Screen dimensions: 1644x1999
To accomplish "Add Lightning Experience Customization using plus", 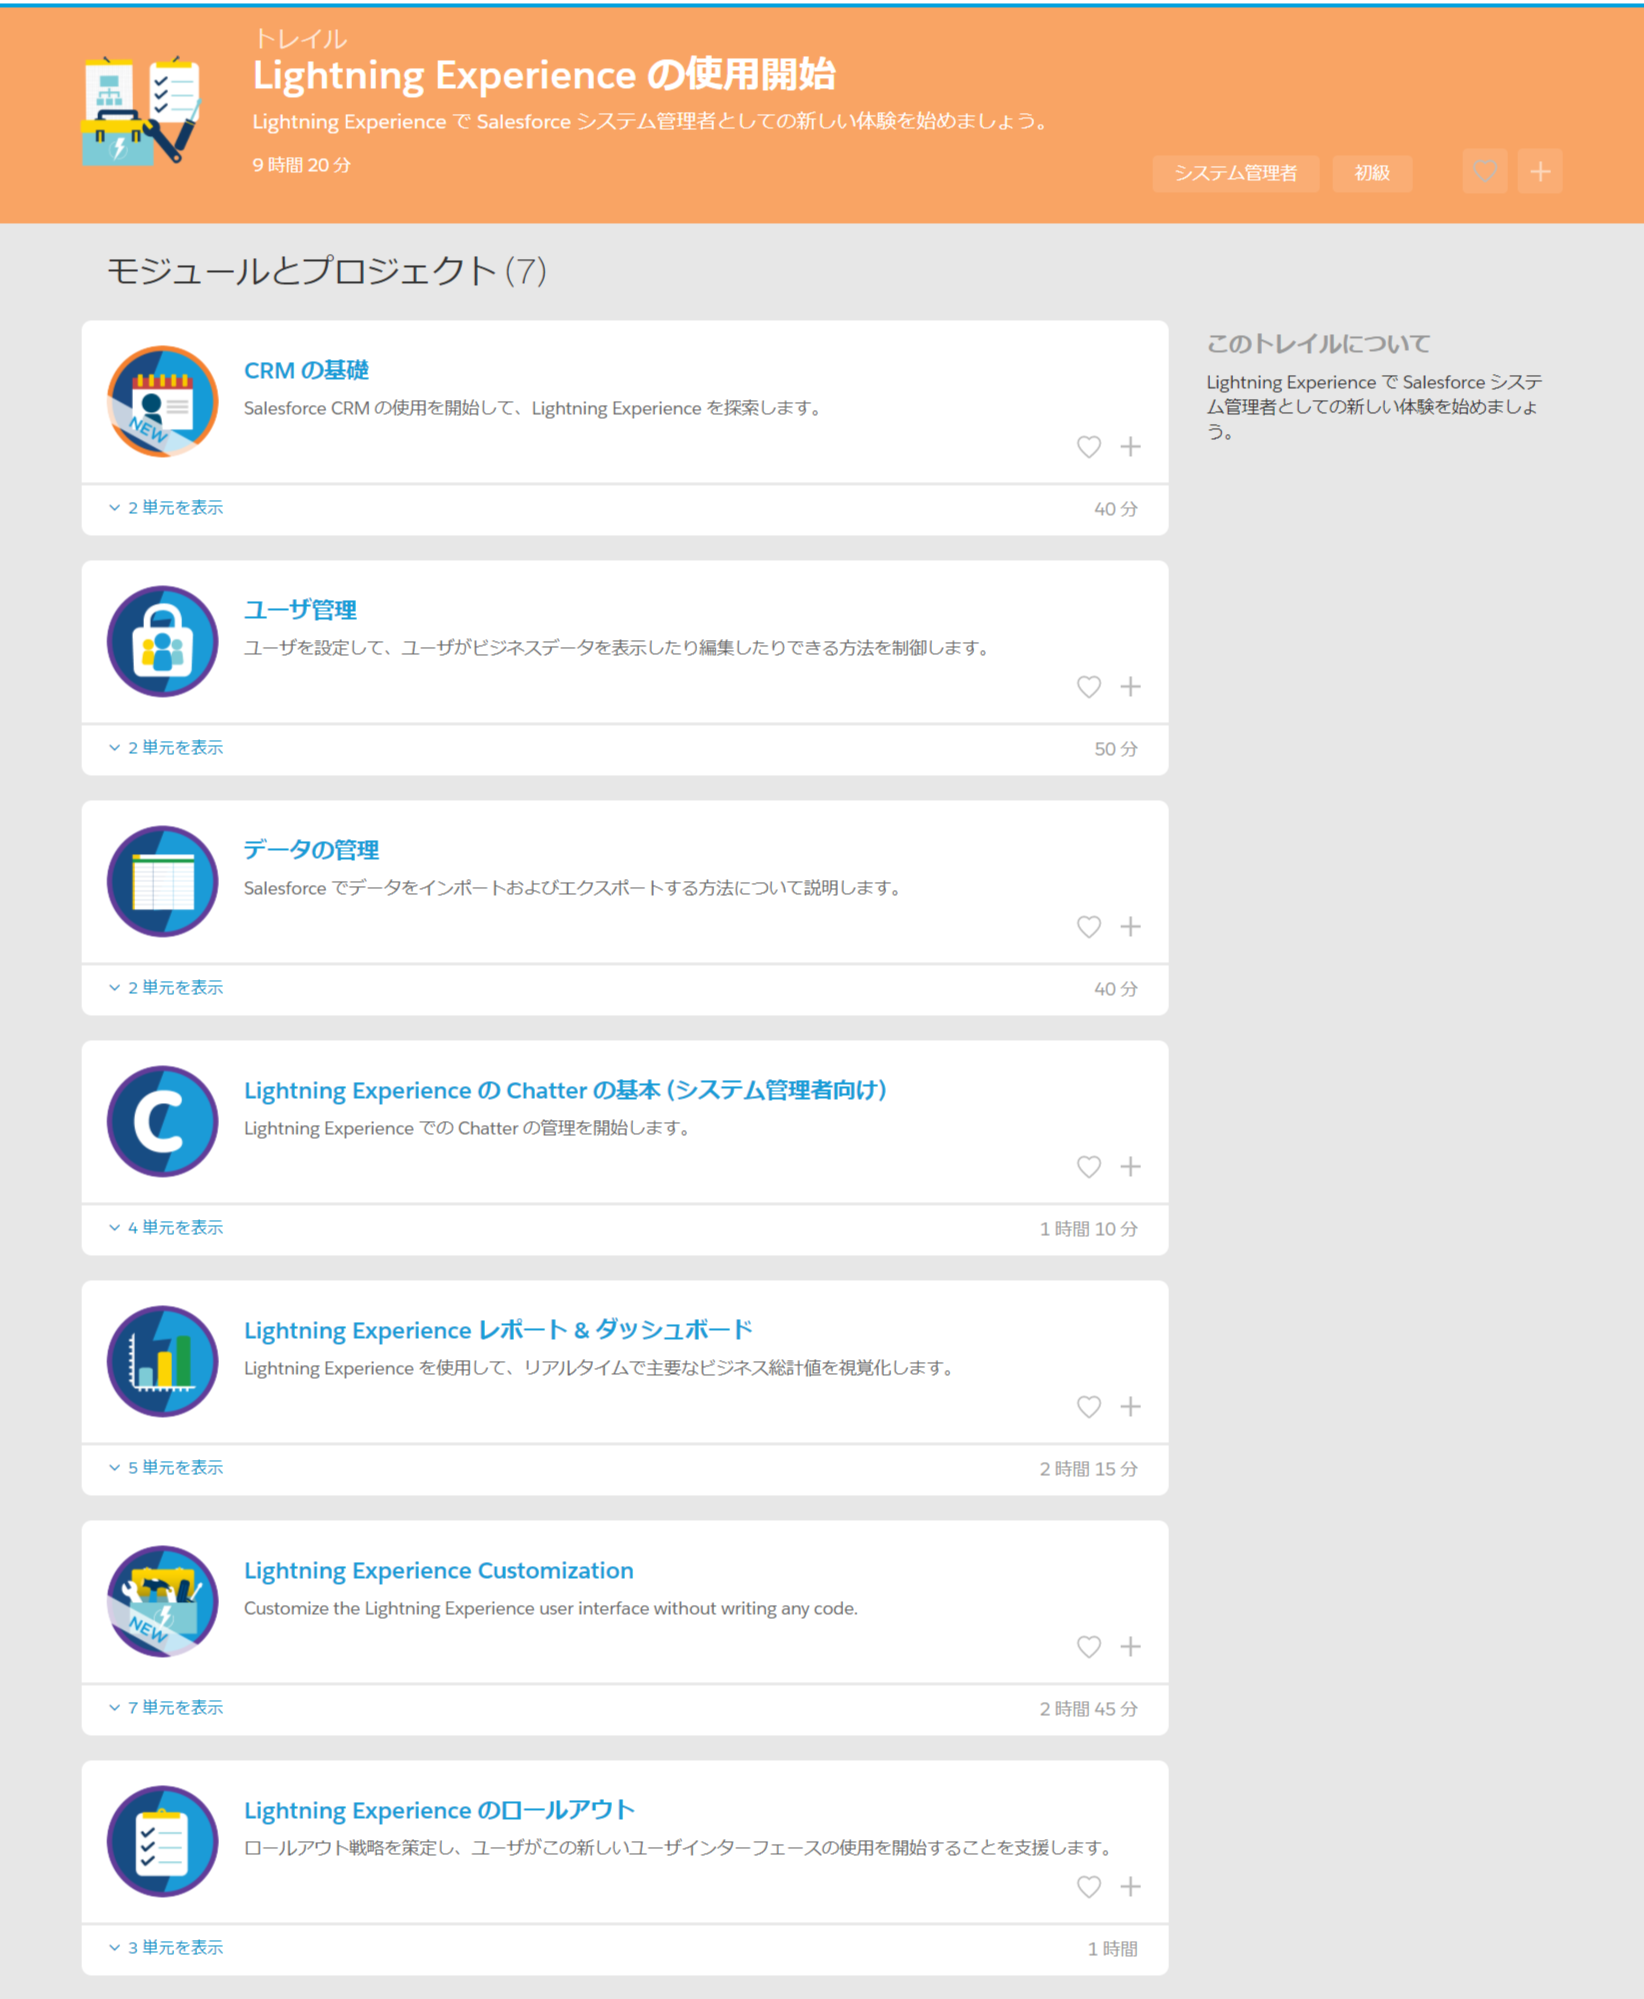I will [1130, 1646].
